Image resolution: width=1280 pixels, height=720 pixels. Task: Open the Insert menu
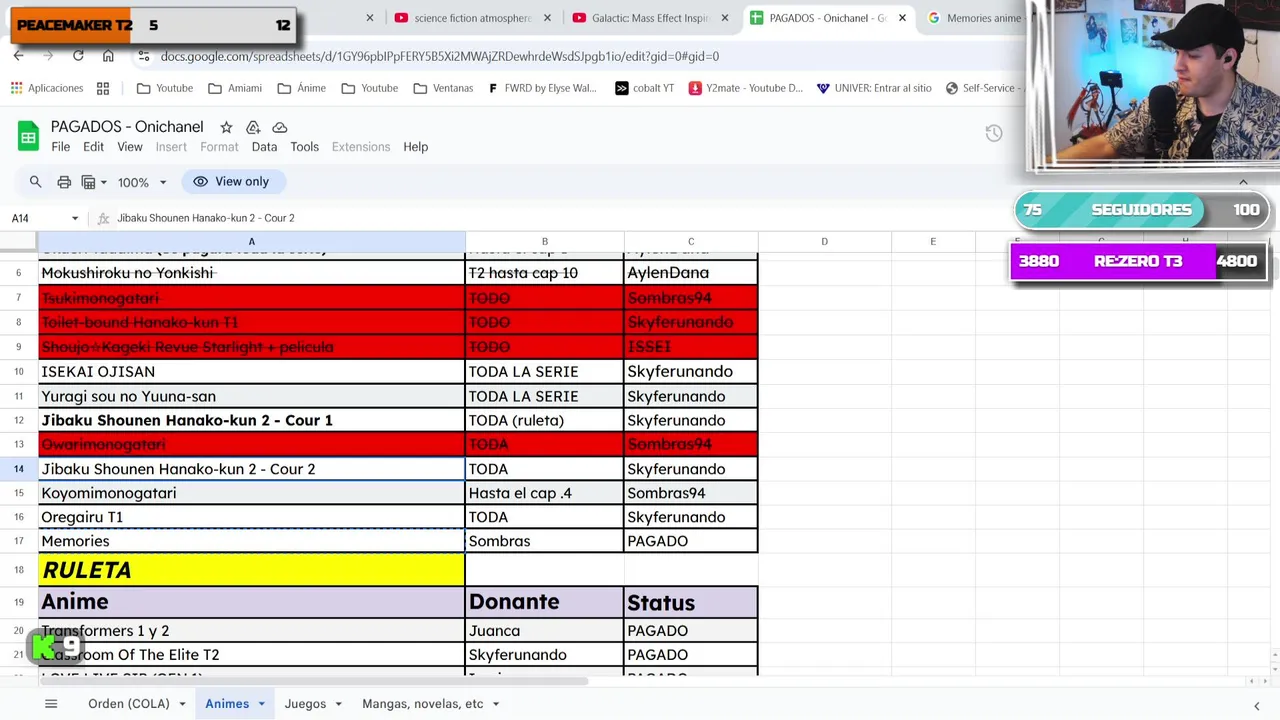tap(171, 147)
